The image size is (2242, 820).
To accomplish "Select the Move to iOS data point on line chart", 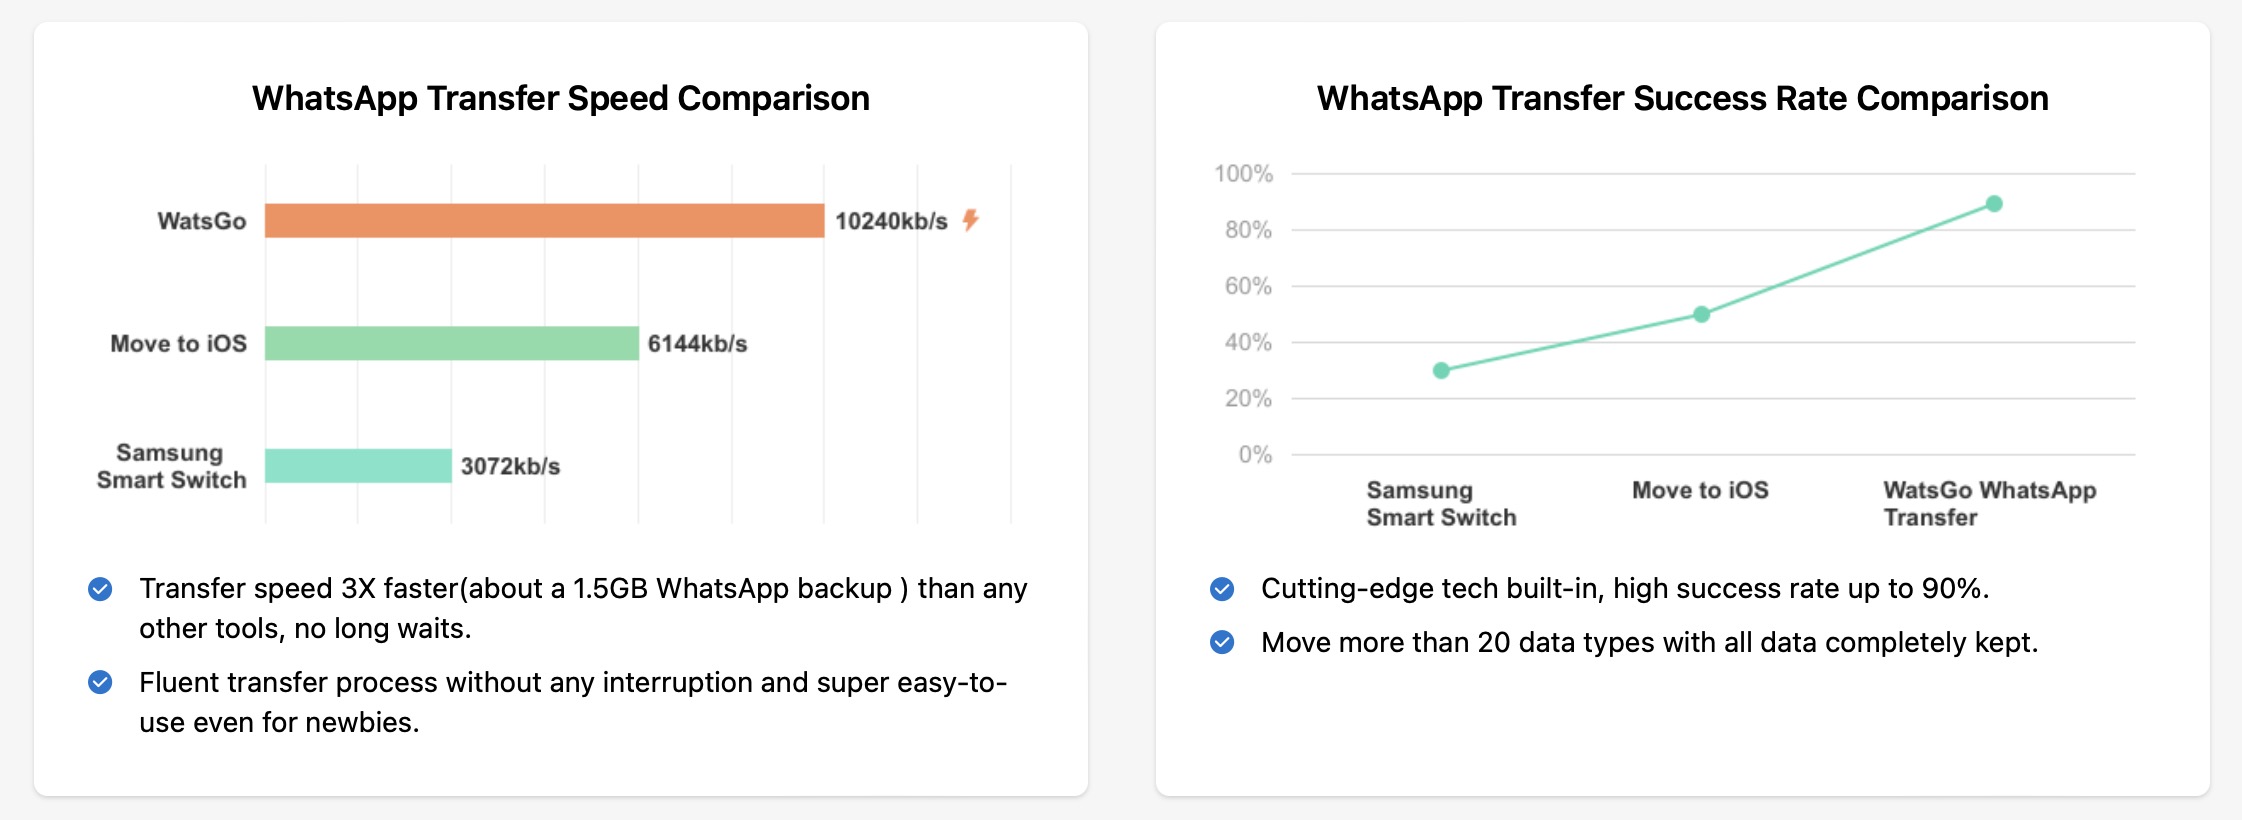I will pos(1701,314).
